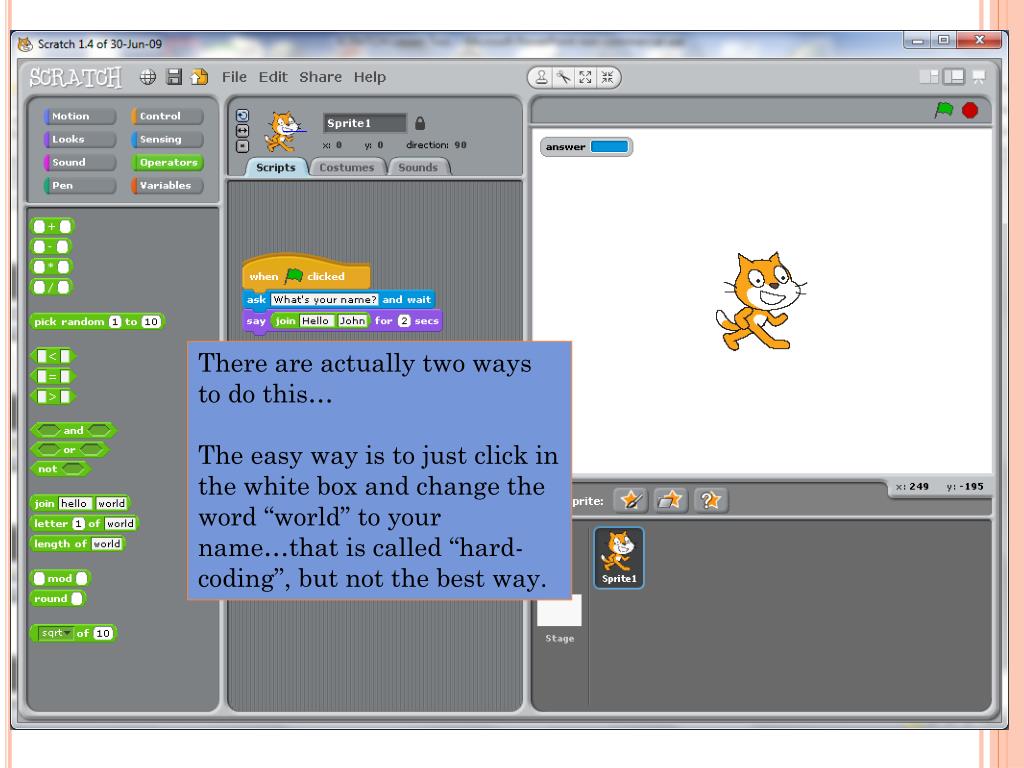Select the Grow sprite tool

(585, 78)
